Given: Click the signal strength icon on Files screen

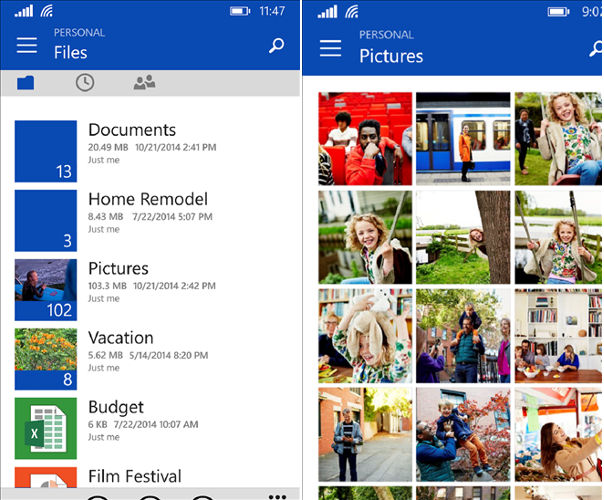Looking at the screenshot, I should pos(24,11).
